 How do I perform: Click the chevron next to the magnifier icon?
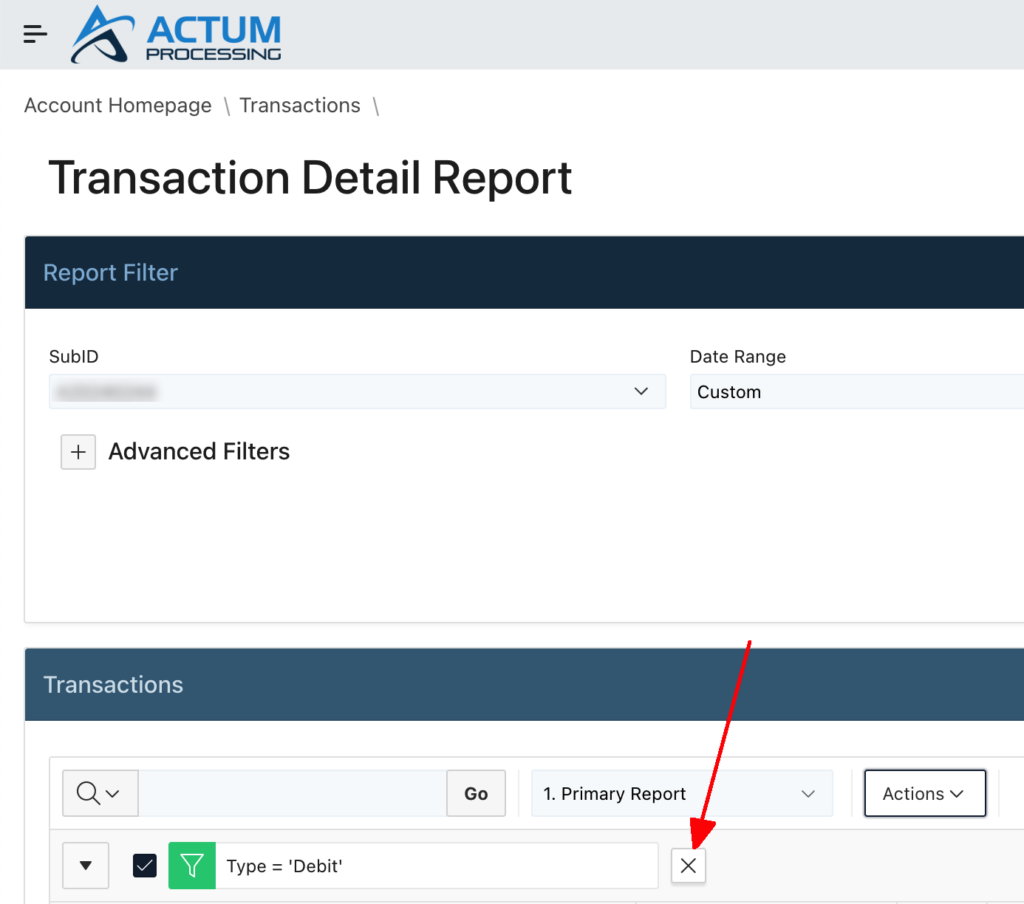(112, 793)
